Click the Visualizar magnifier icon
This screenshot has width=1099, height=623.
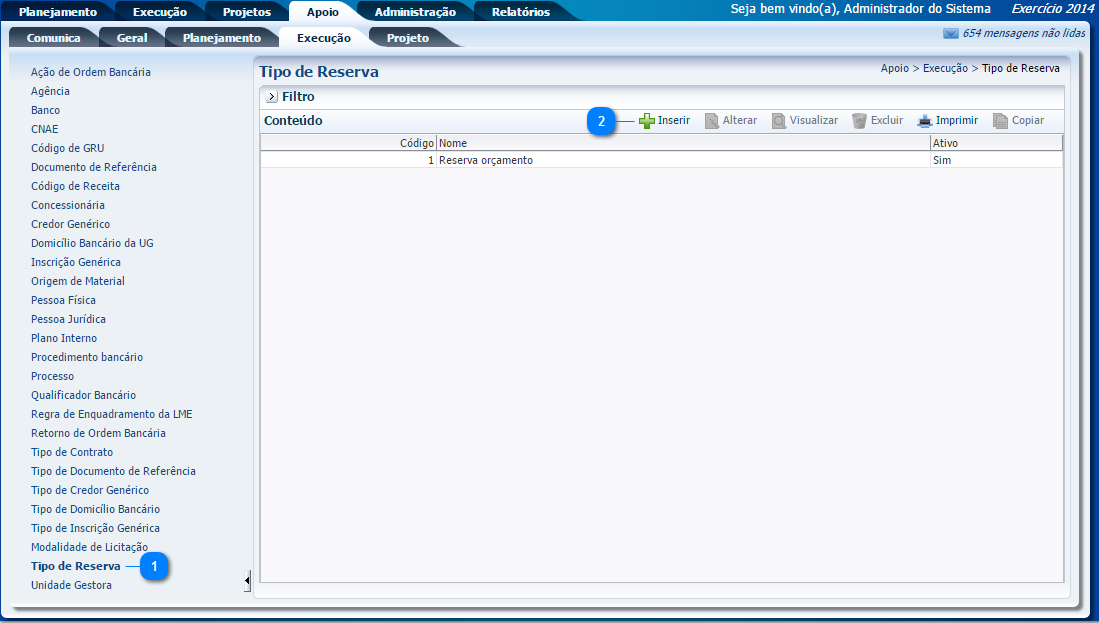click(x=779, y=121)
